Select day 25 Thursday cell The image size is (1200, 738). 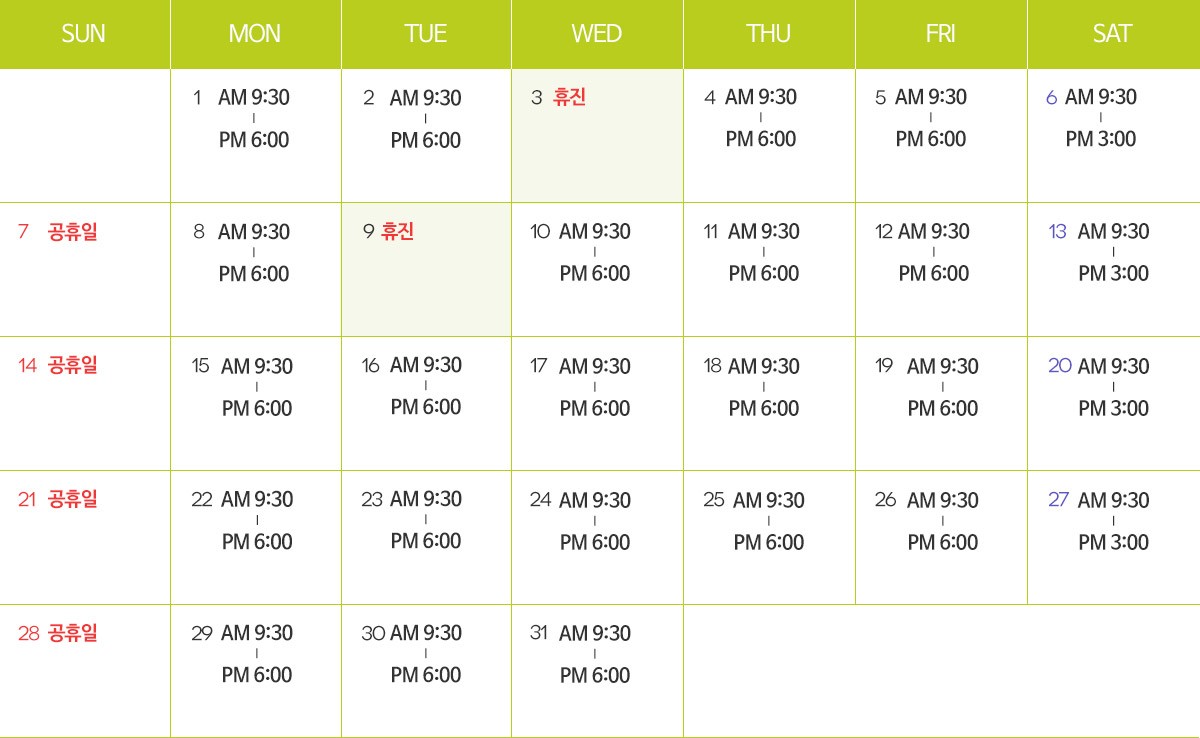769,537
